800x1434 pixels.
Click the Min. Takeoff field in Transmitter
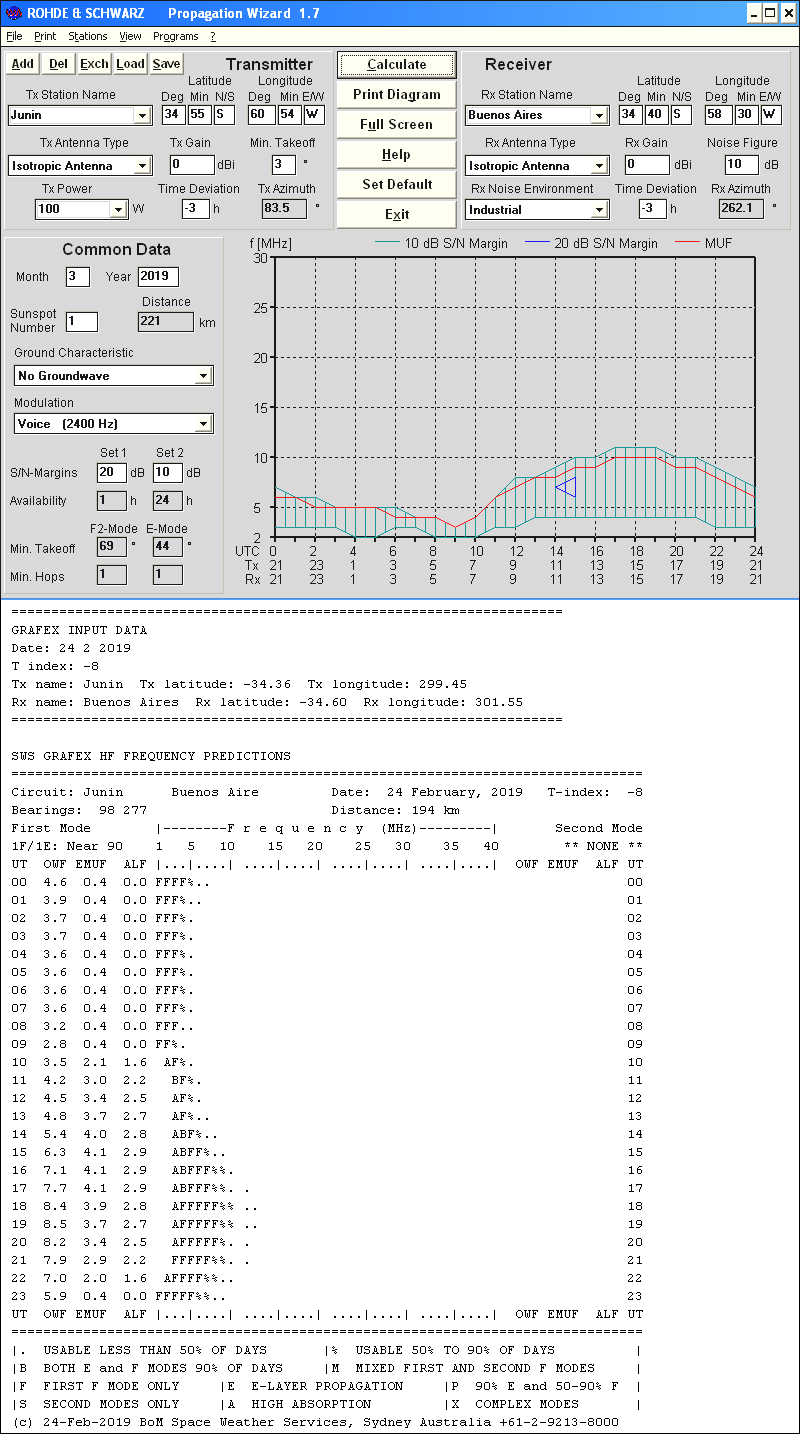tap(283, 164)
